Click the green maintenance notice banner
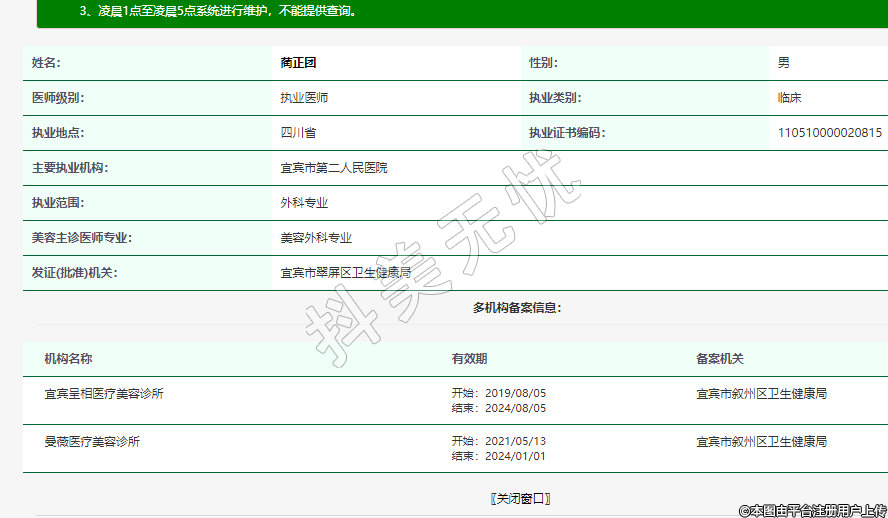888x518 pixels. 460,12
